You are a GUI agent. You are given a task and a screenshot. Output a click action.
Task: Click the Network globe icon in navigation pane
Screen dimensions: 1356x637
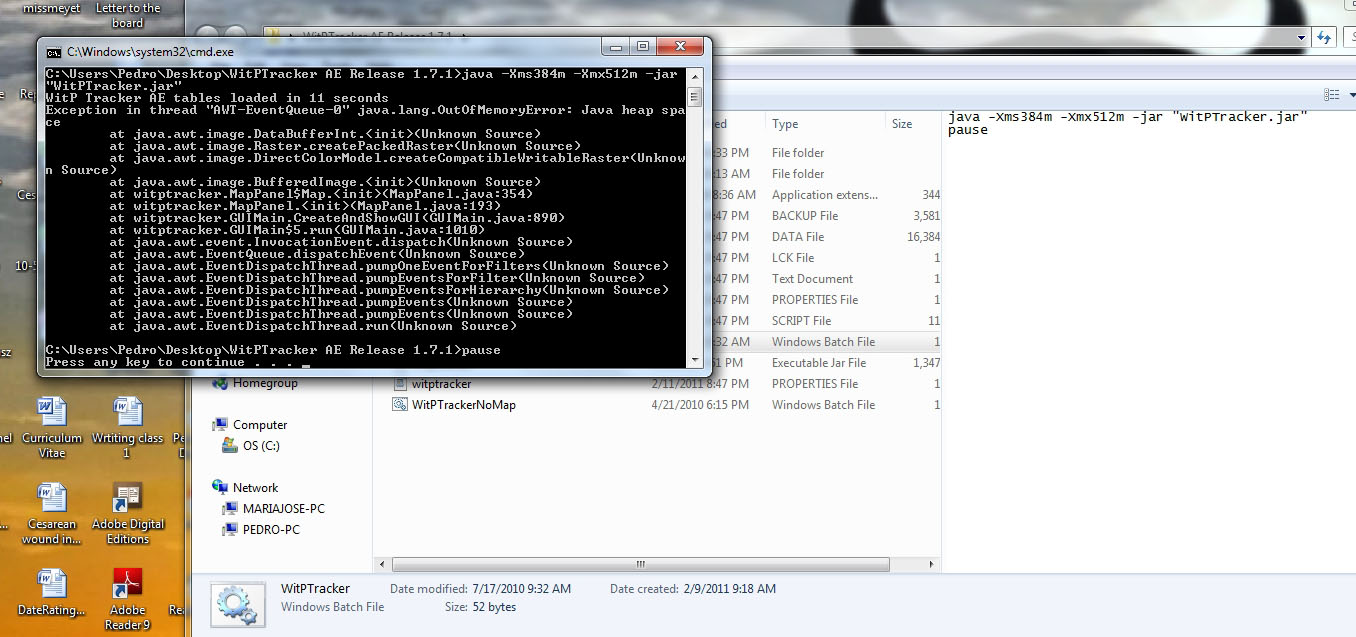220,488
